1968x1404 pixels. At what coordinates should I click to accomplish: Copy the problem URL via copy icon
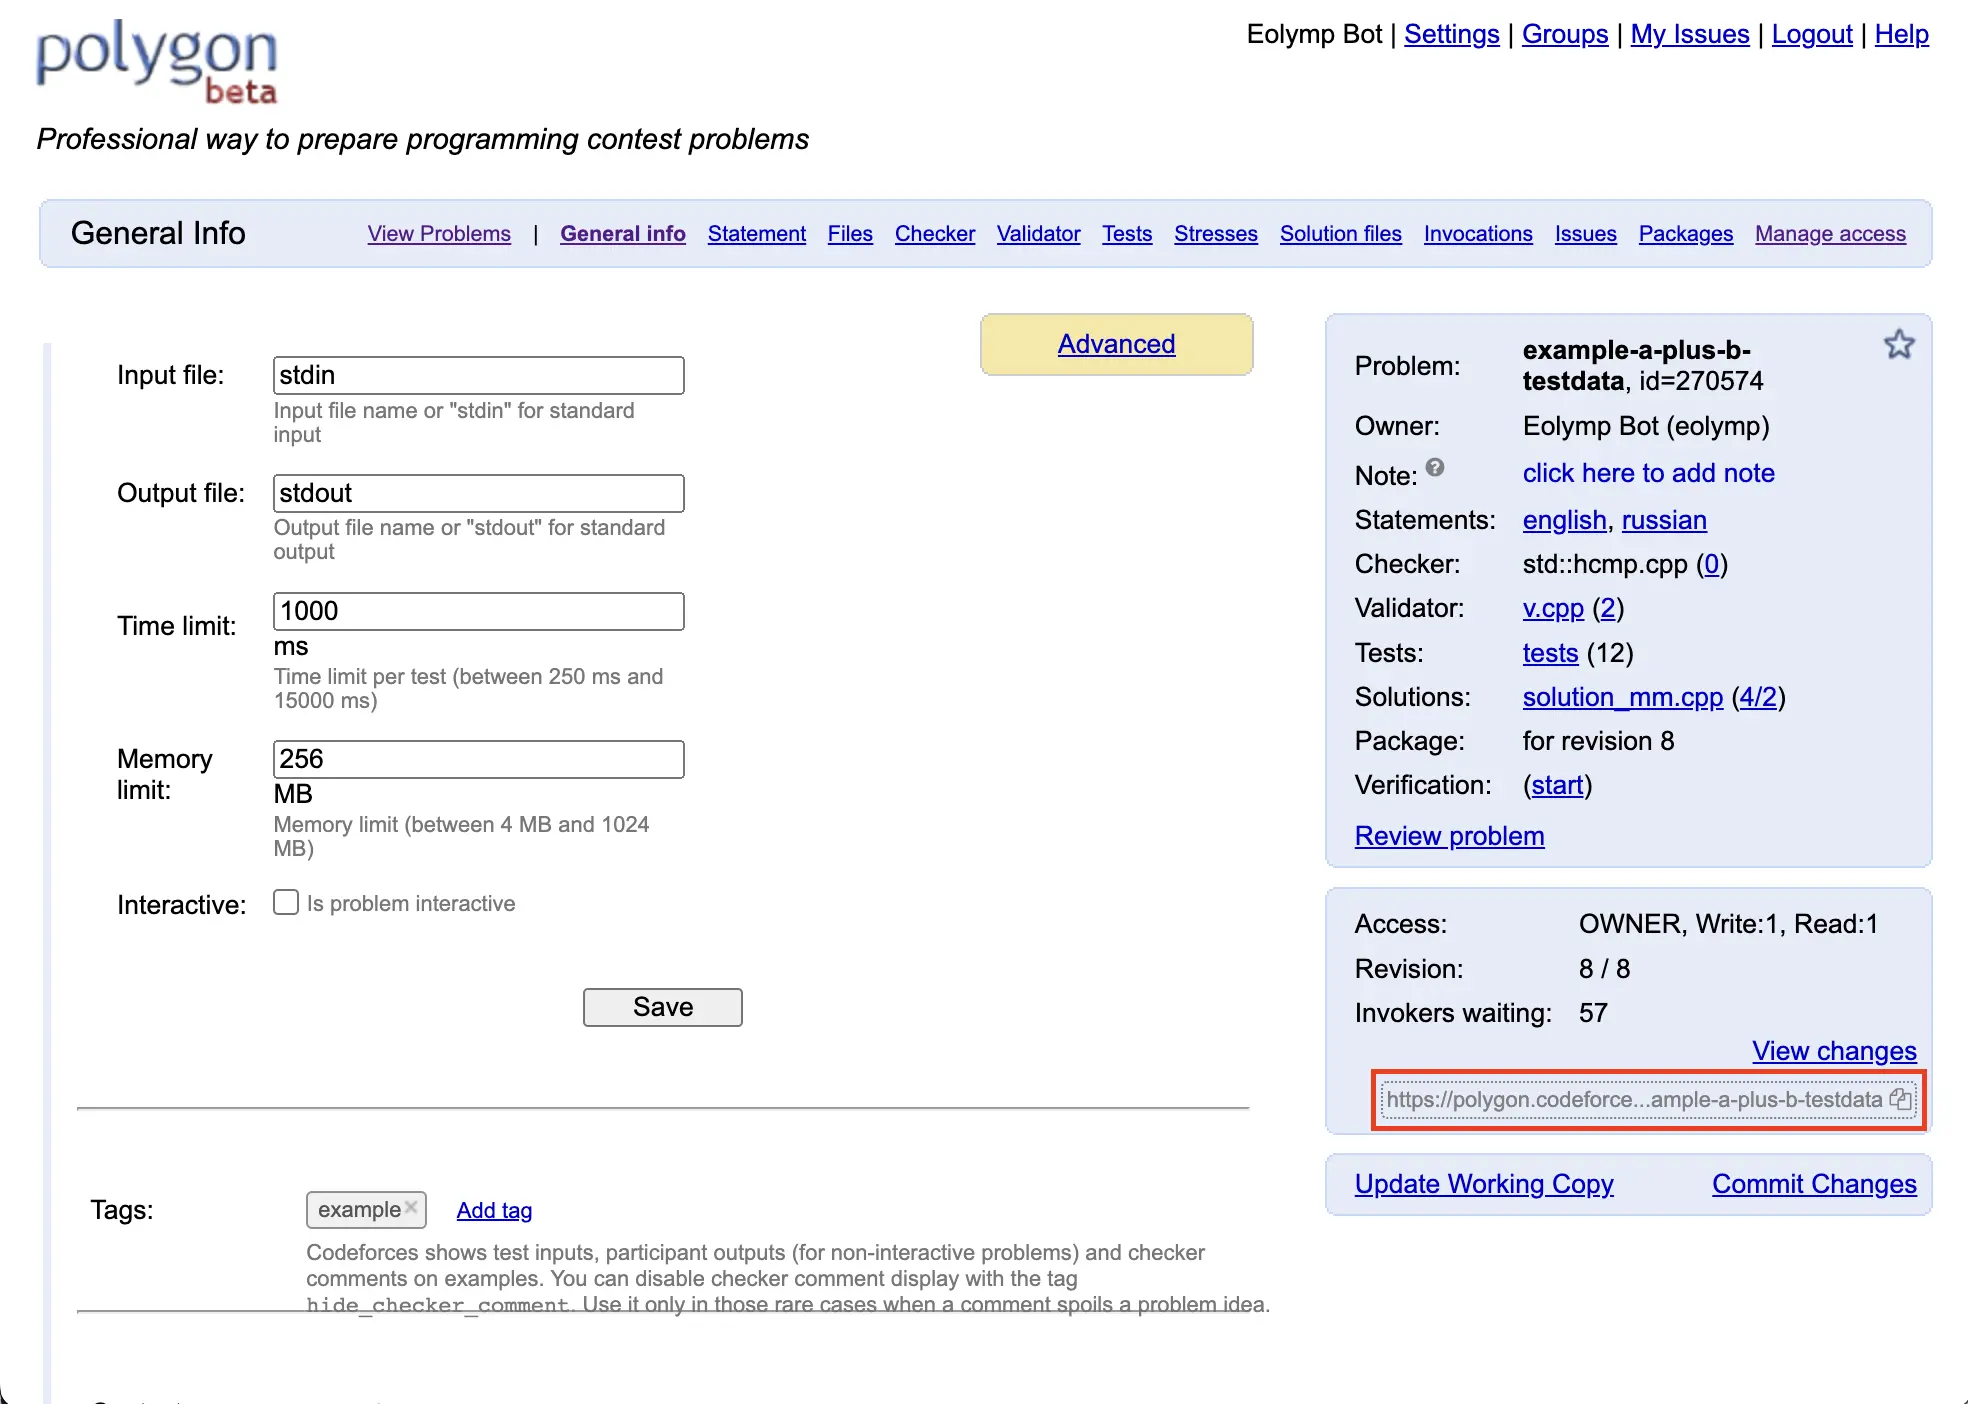coord(1900,1099)
